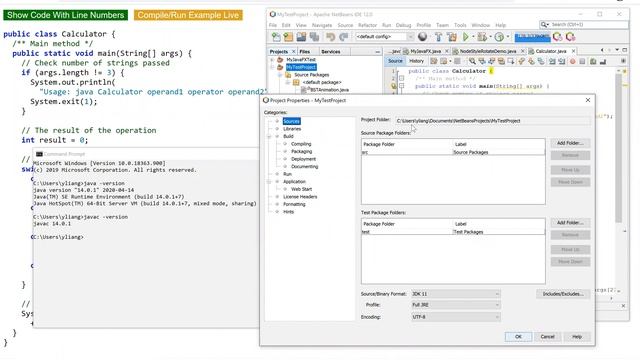The image size is (640, 360).
Task: Click the NetBeans editor vertical scrollbar
Action: tap(618, 149)
